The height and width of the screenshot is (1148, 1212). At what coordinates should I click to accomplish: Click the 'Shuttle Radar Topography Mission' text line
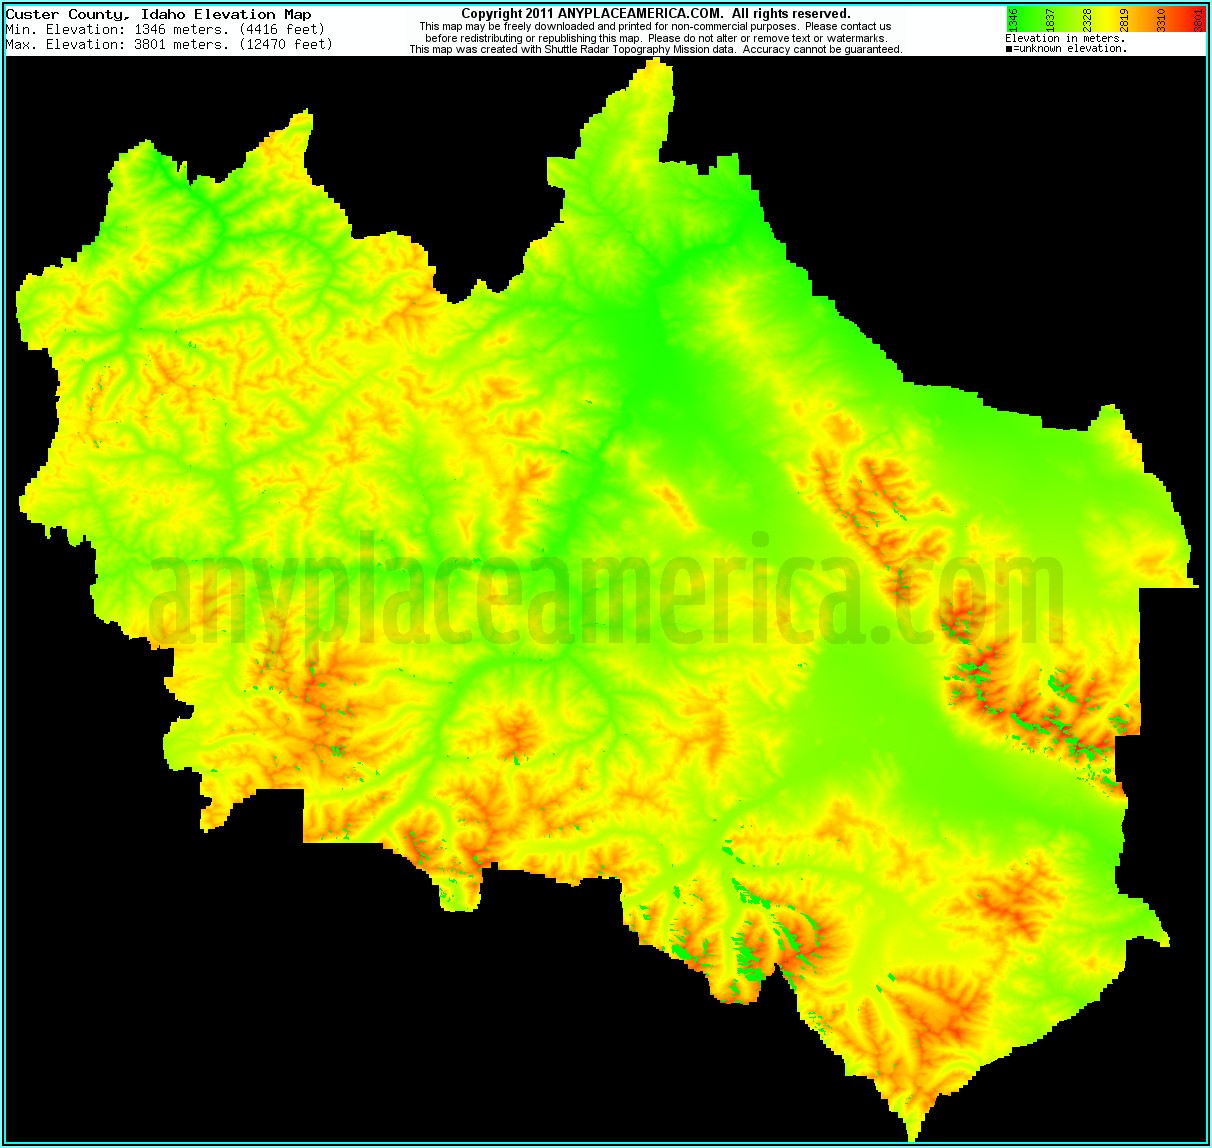[x=655, y=49]
